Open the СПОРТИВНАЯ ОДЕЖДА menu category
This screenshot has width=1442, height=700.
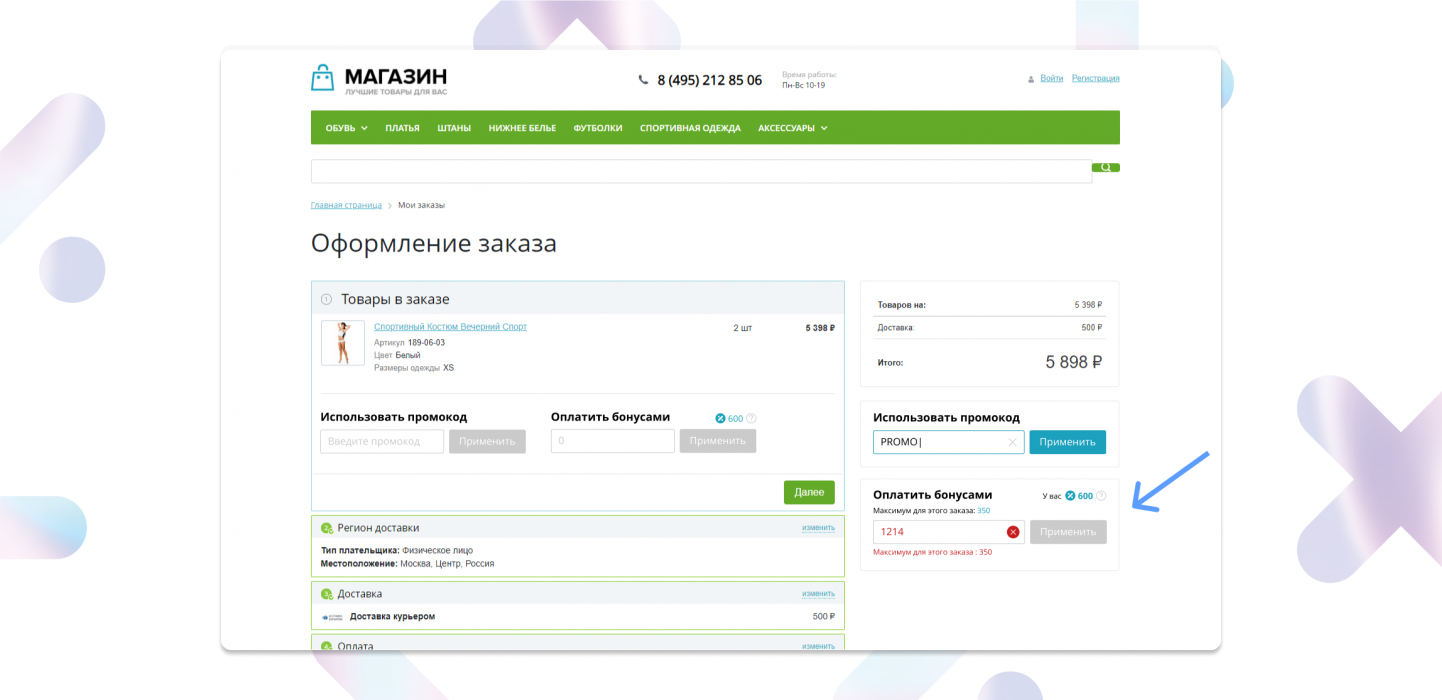(690, 128)
